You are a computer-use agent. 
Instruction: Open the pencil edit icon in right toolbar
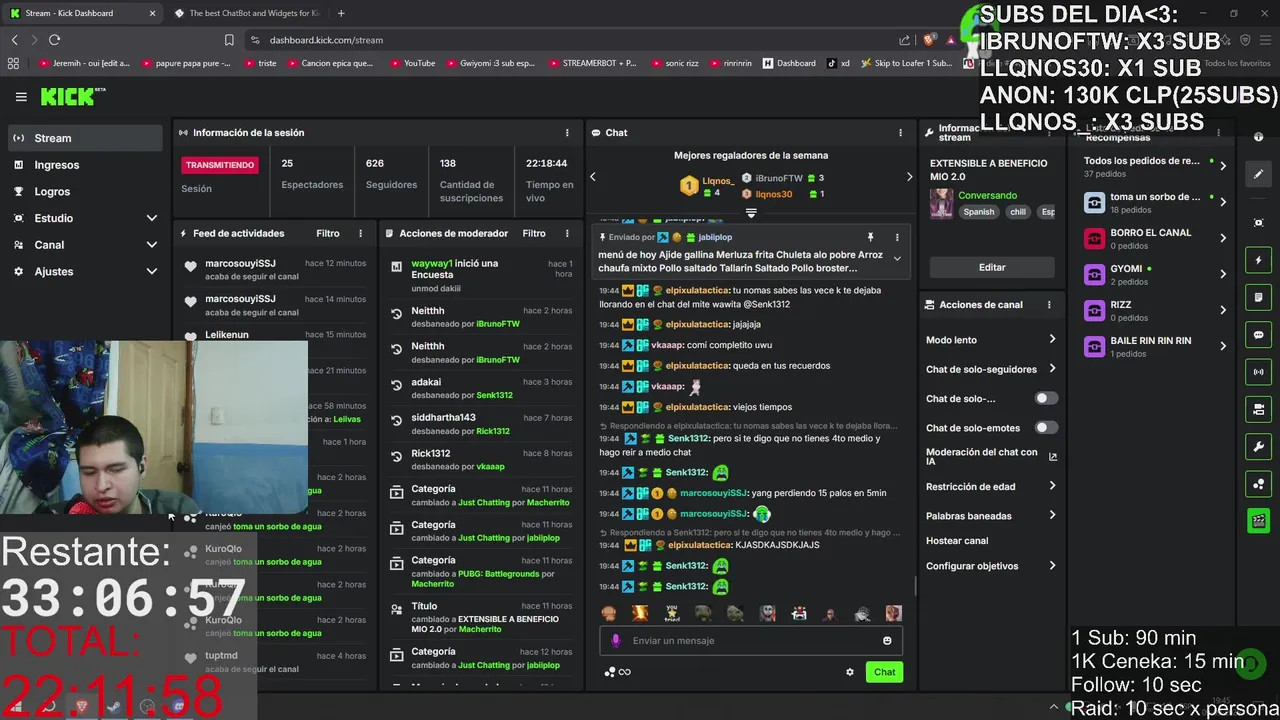coord(1259,174)
